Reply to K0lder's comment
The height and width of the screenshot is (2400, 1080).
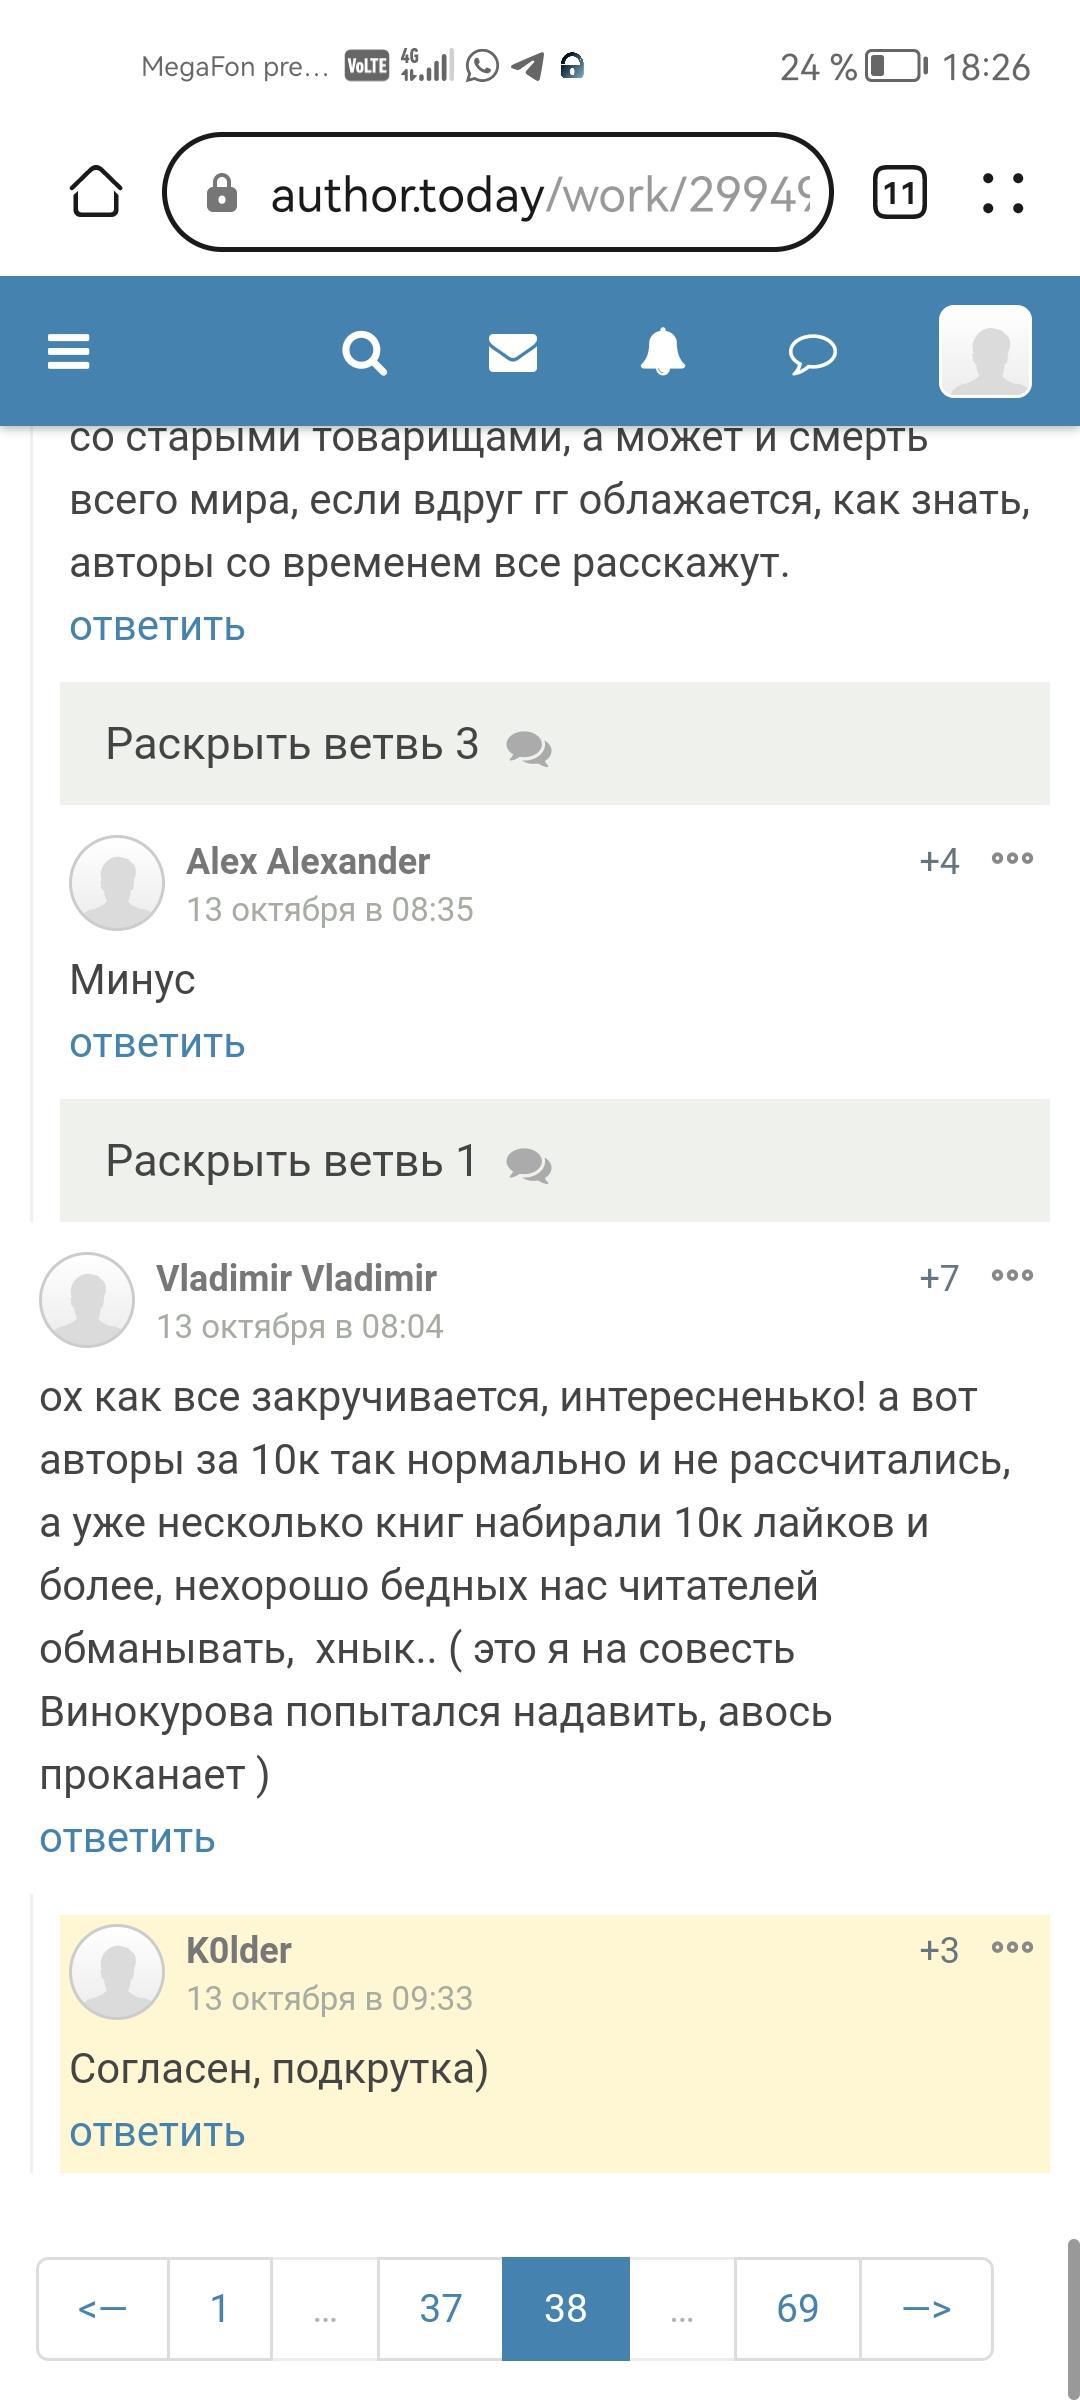click(157, 2132)
